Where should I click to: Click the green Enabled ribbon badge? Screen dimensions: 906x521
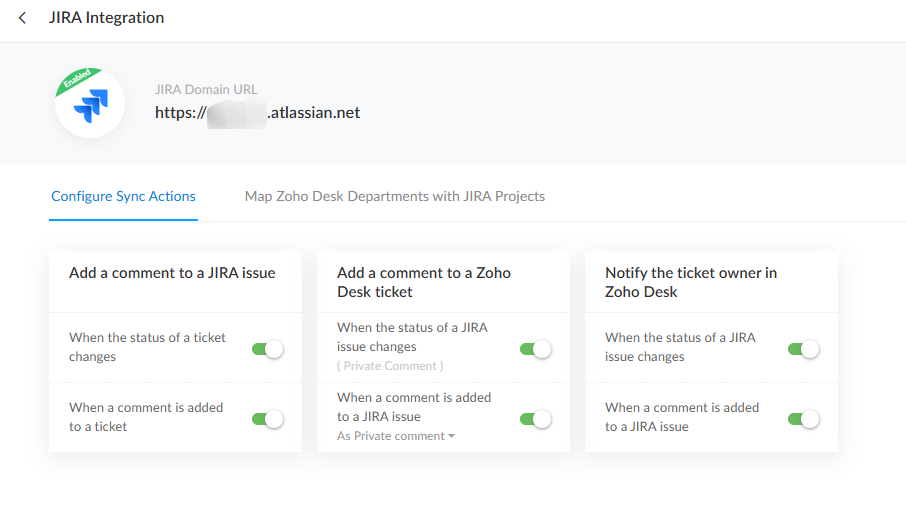coord(74,80)
